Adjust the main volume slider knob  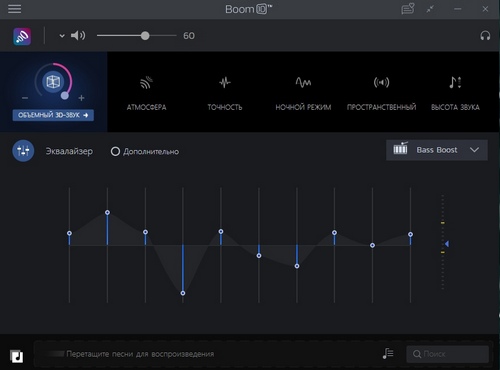(145, 36)
